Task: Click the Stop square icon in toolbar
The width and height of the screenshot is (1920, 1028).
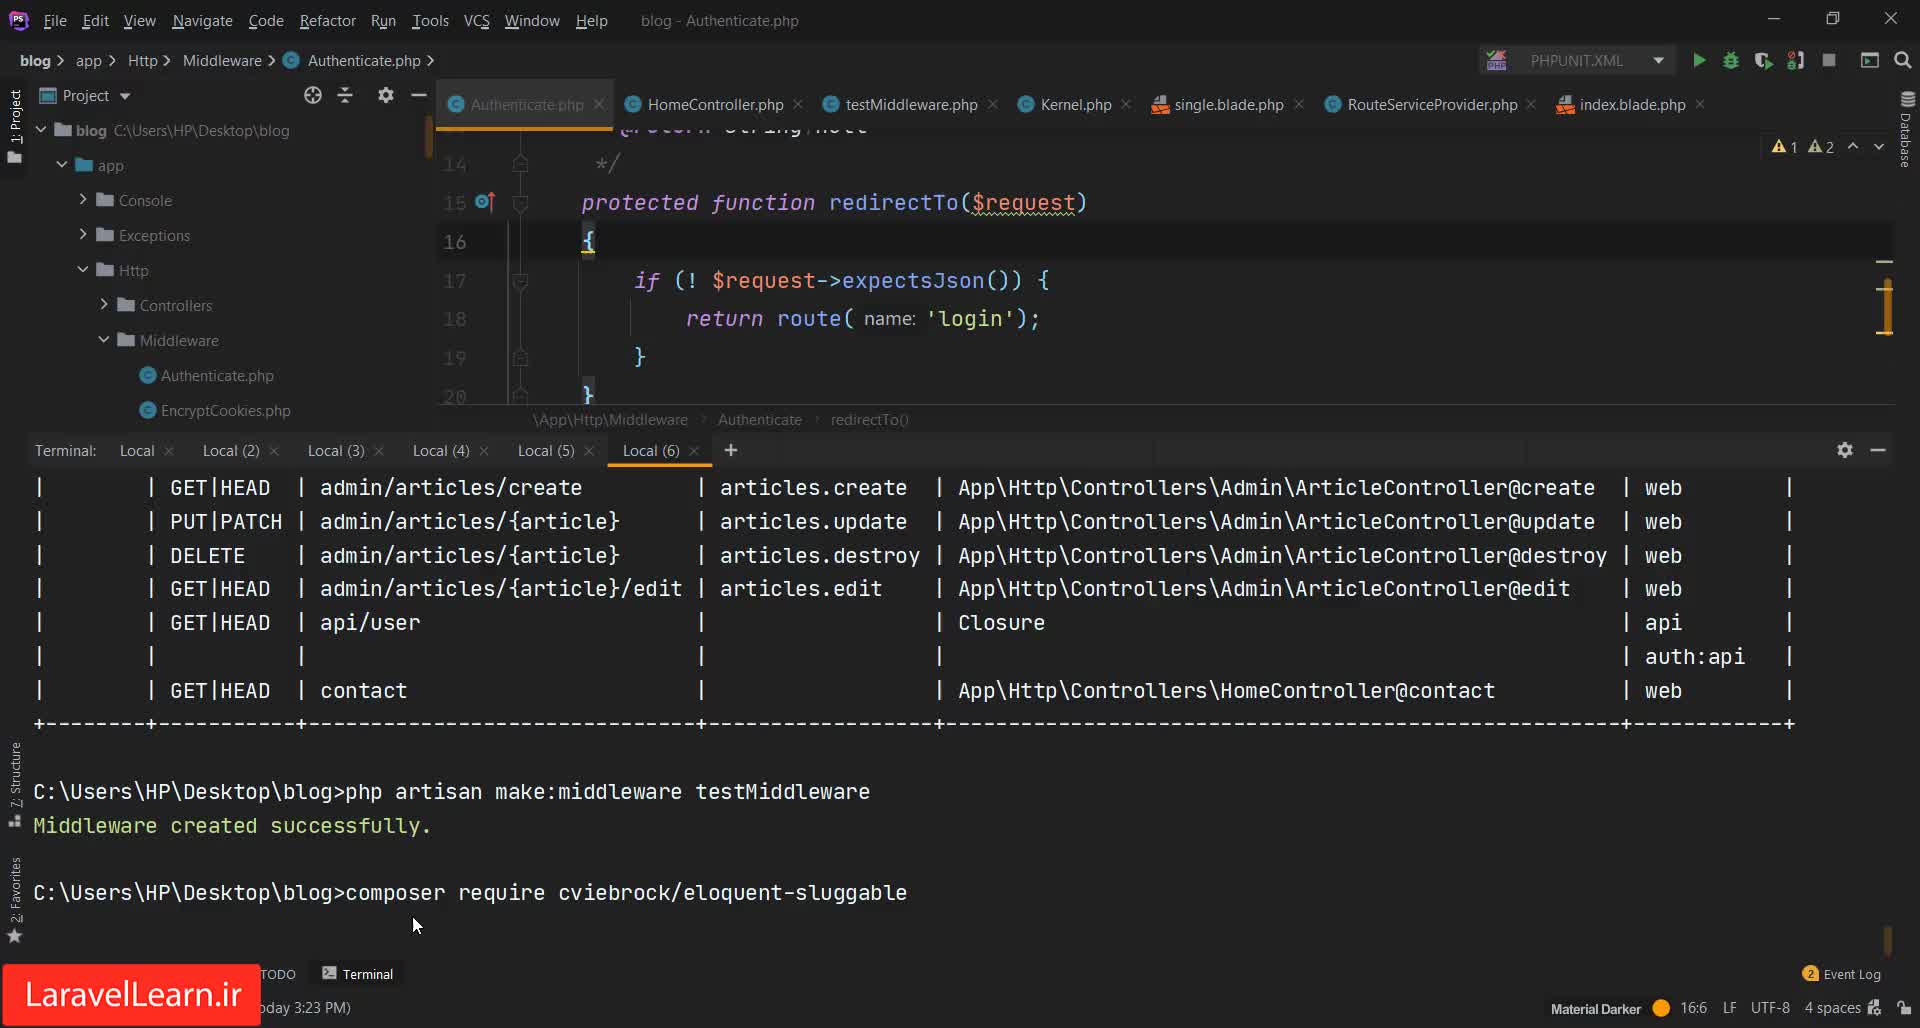Action: click(x=1829, y=60)
